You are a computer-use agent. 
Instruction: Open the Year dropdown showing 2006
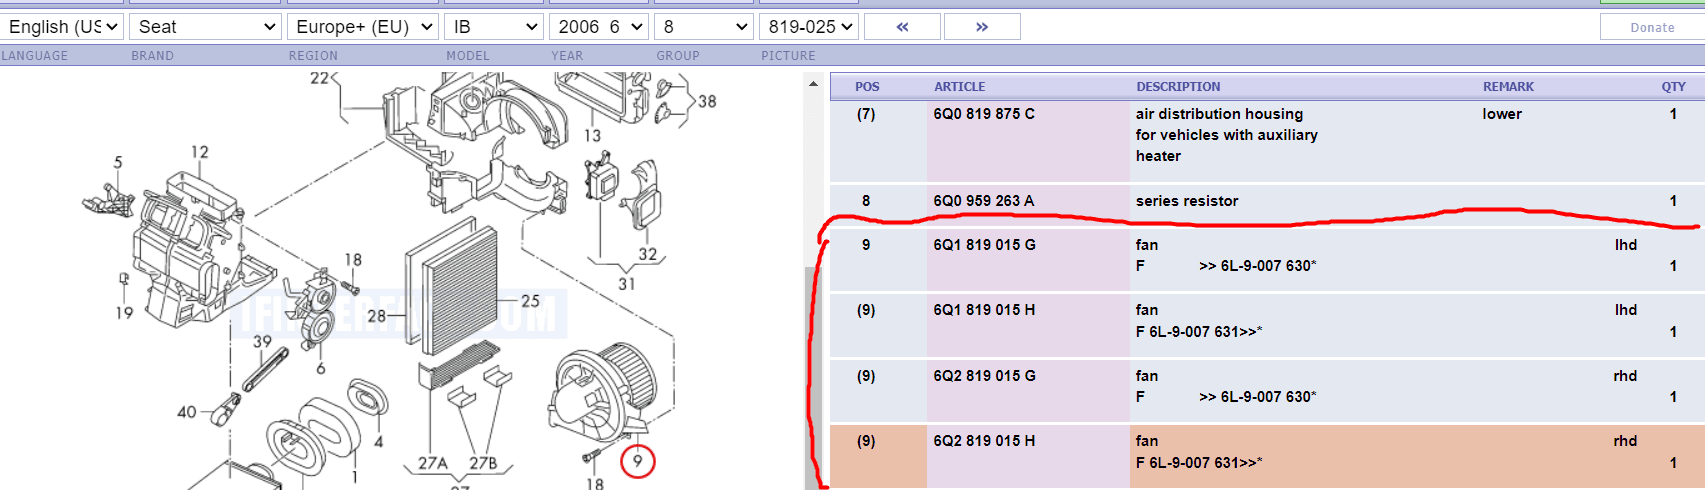[x=599, y=27]
